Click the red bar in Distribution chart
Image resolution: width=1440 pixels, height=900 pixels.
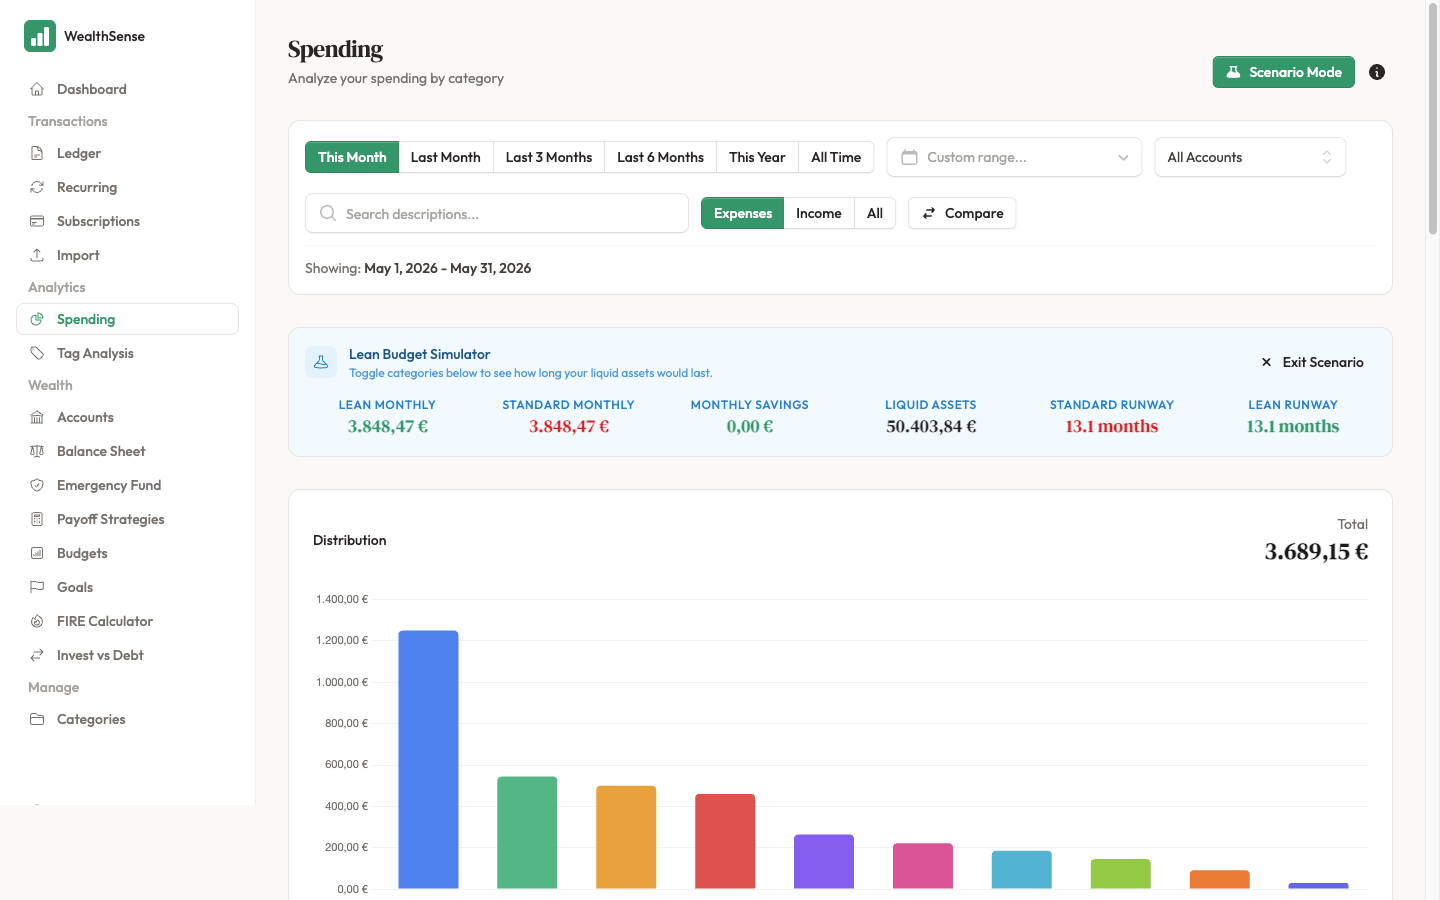725,841
